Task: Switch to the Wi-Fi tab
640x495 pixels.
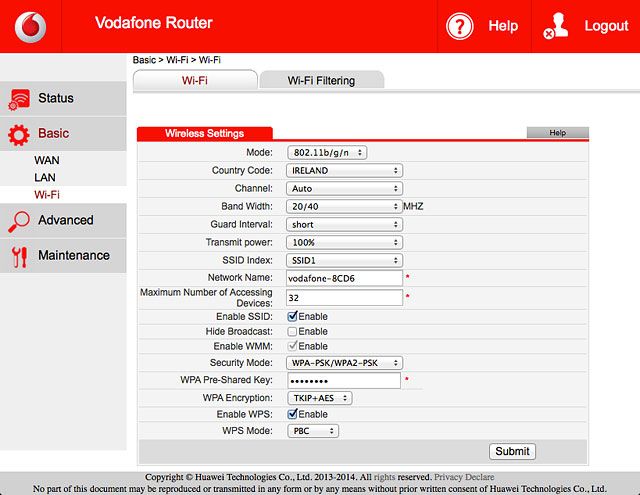Action: [x=195, y=80]
